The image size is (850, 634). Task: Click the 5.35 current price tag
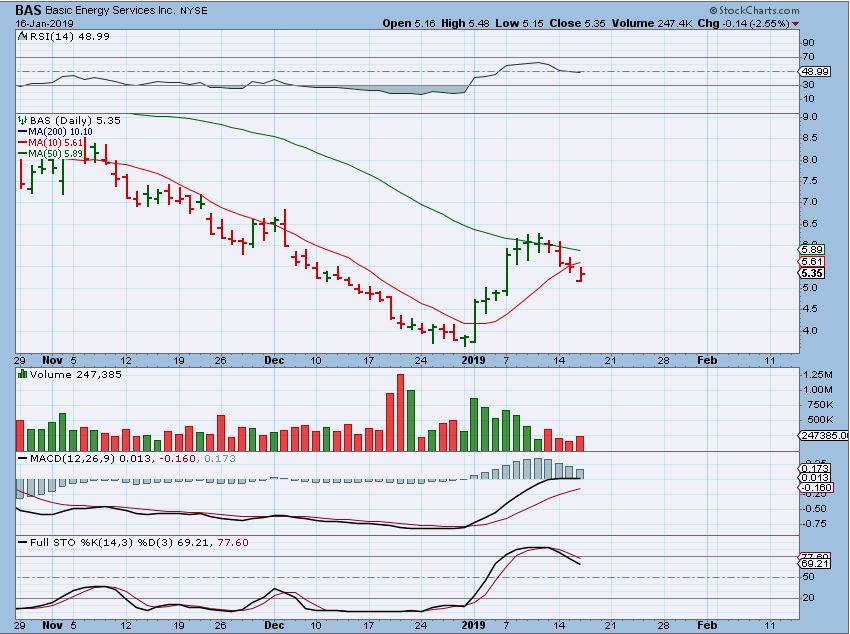811,273
